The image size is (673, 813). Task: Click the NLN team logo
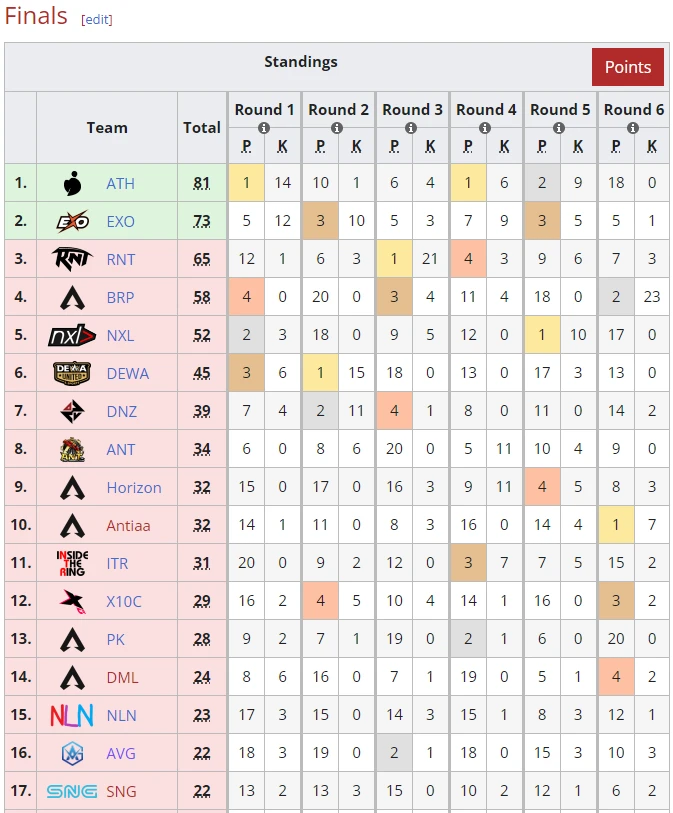coord(72,715)
